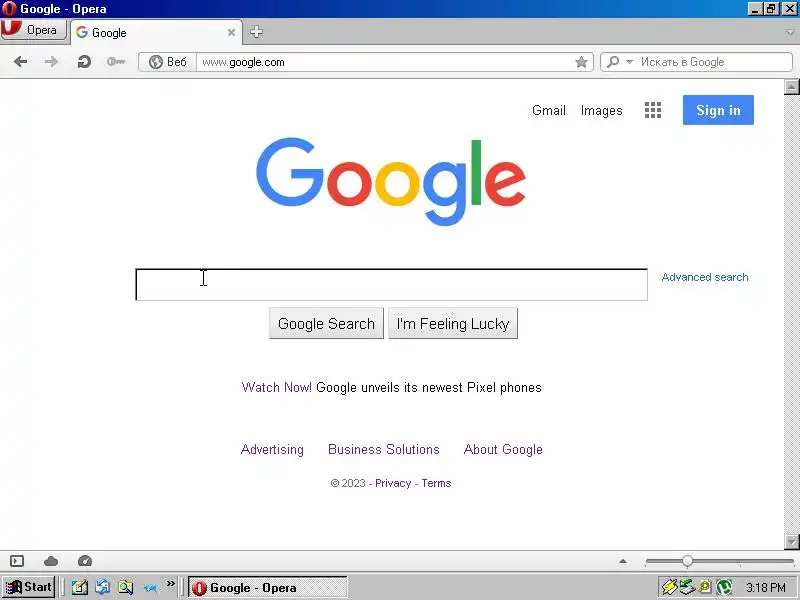Open search engine dropdown arrow
Screen dimensions: 800x600
[x=629, y=62]
